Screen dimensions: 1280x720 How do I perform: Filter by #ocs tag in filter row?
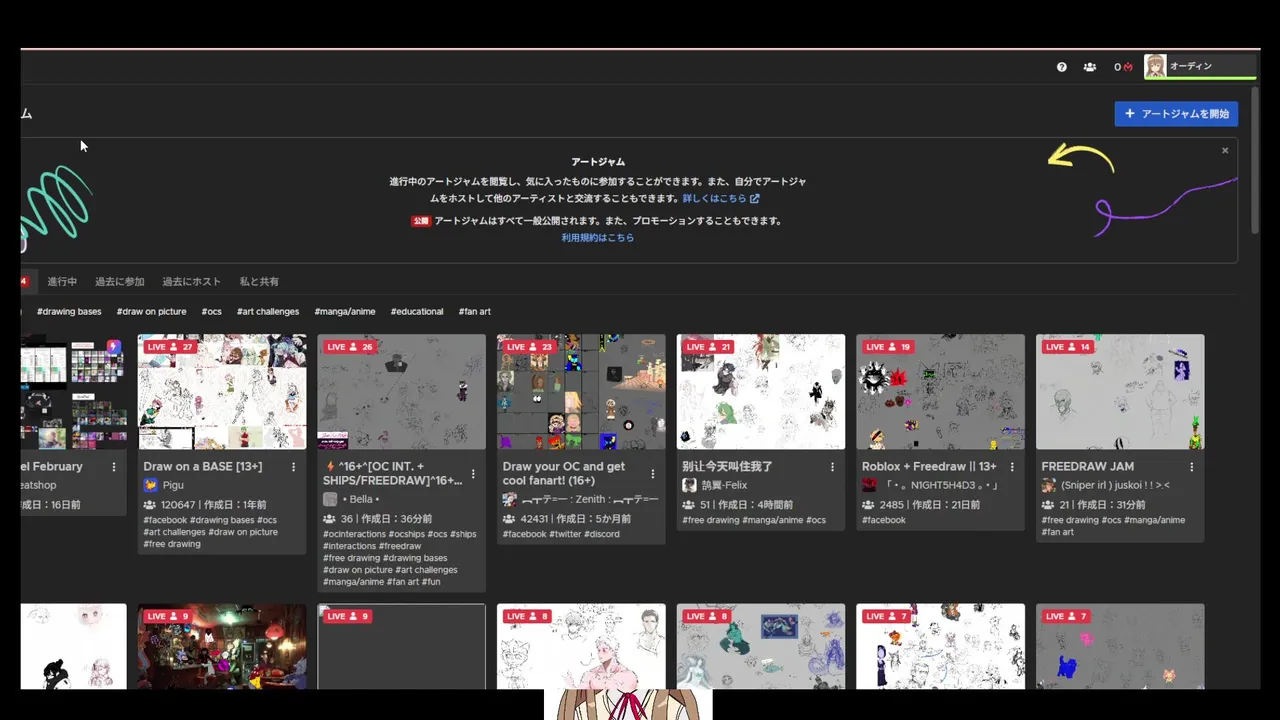[x=212, y=312]
